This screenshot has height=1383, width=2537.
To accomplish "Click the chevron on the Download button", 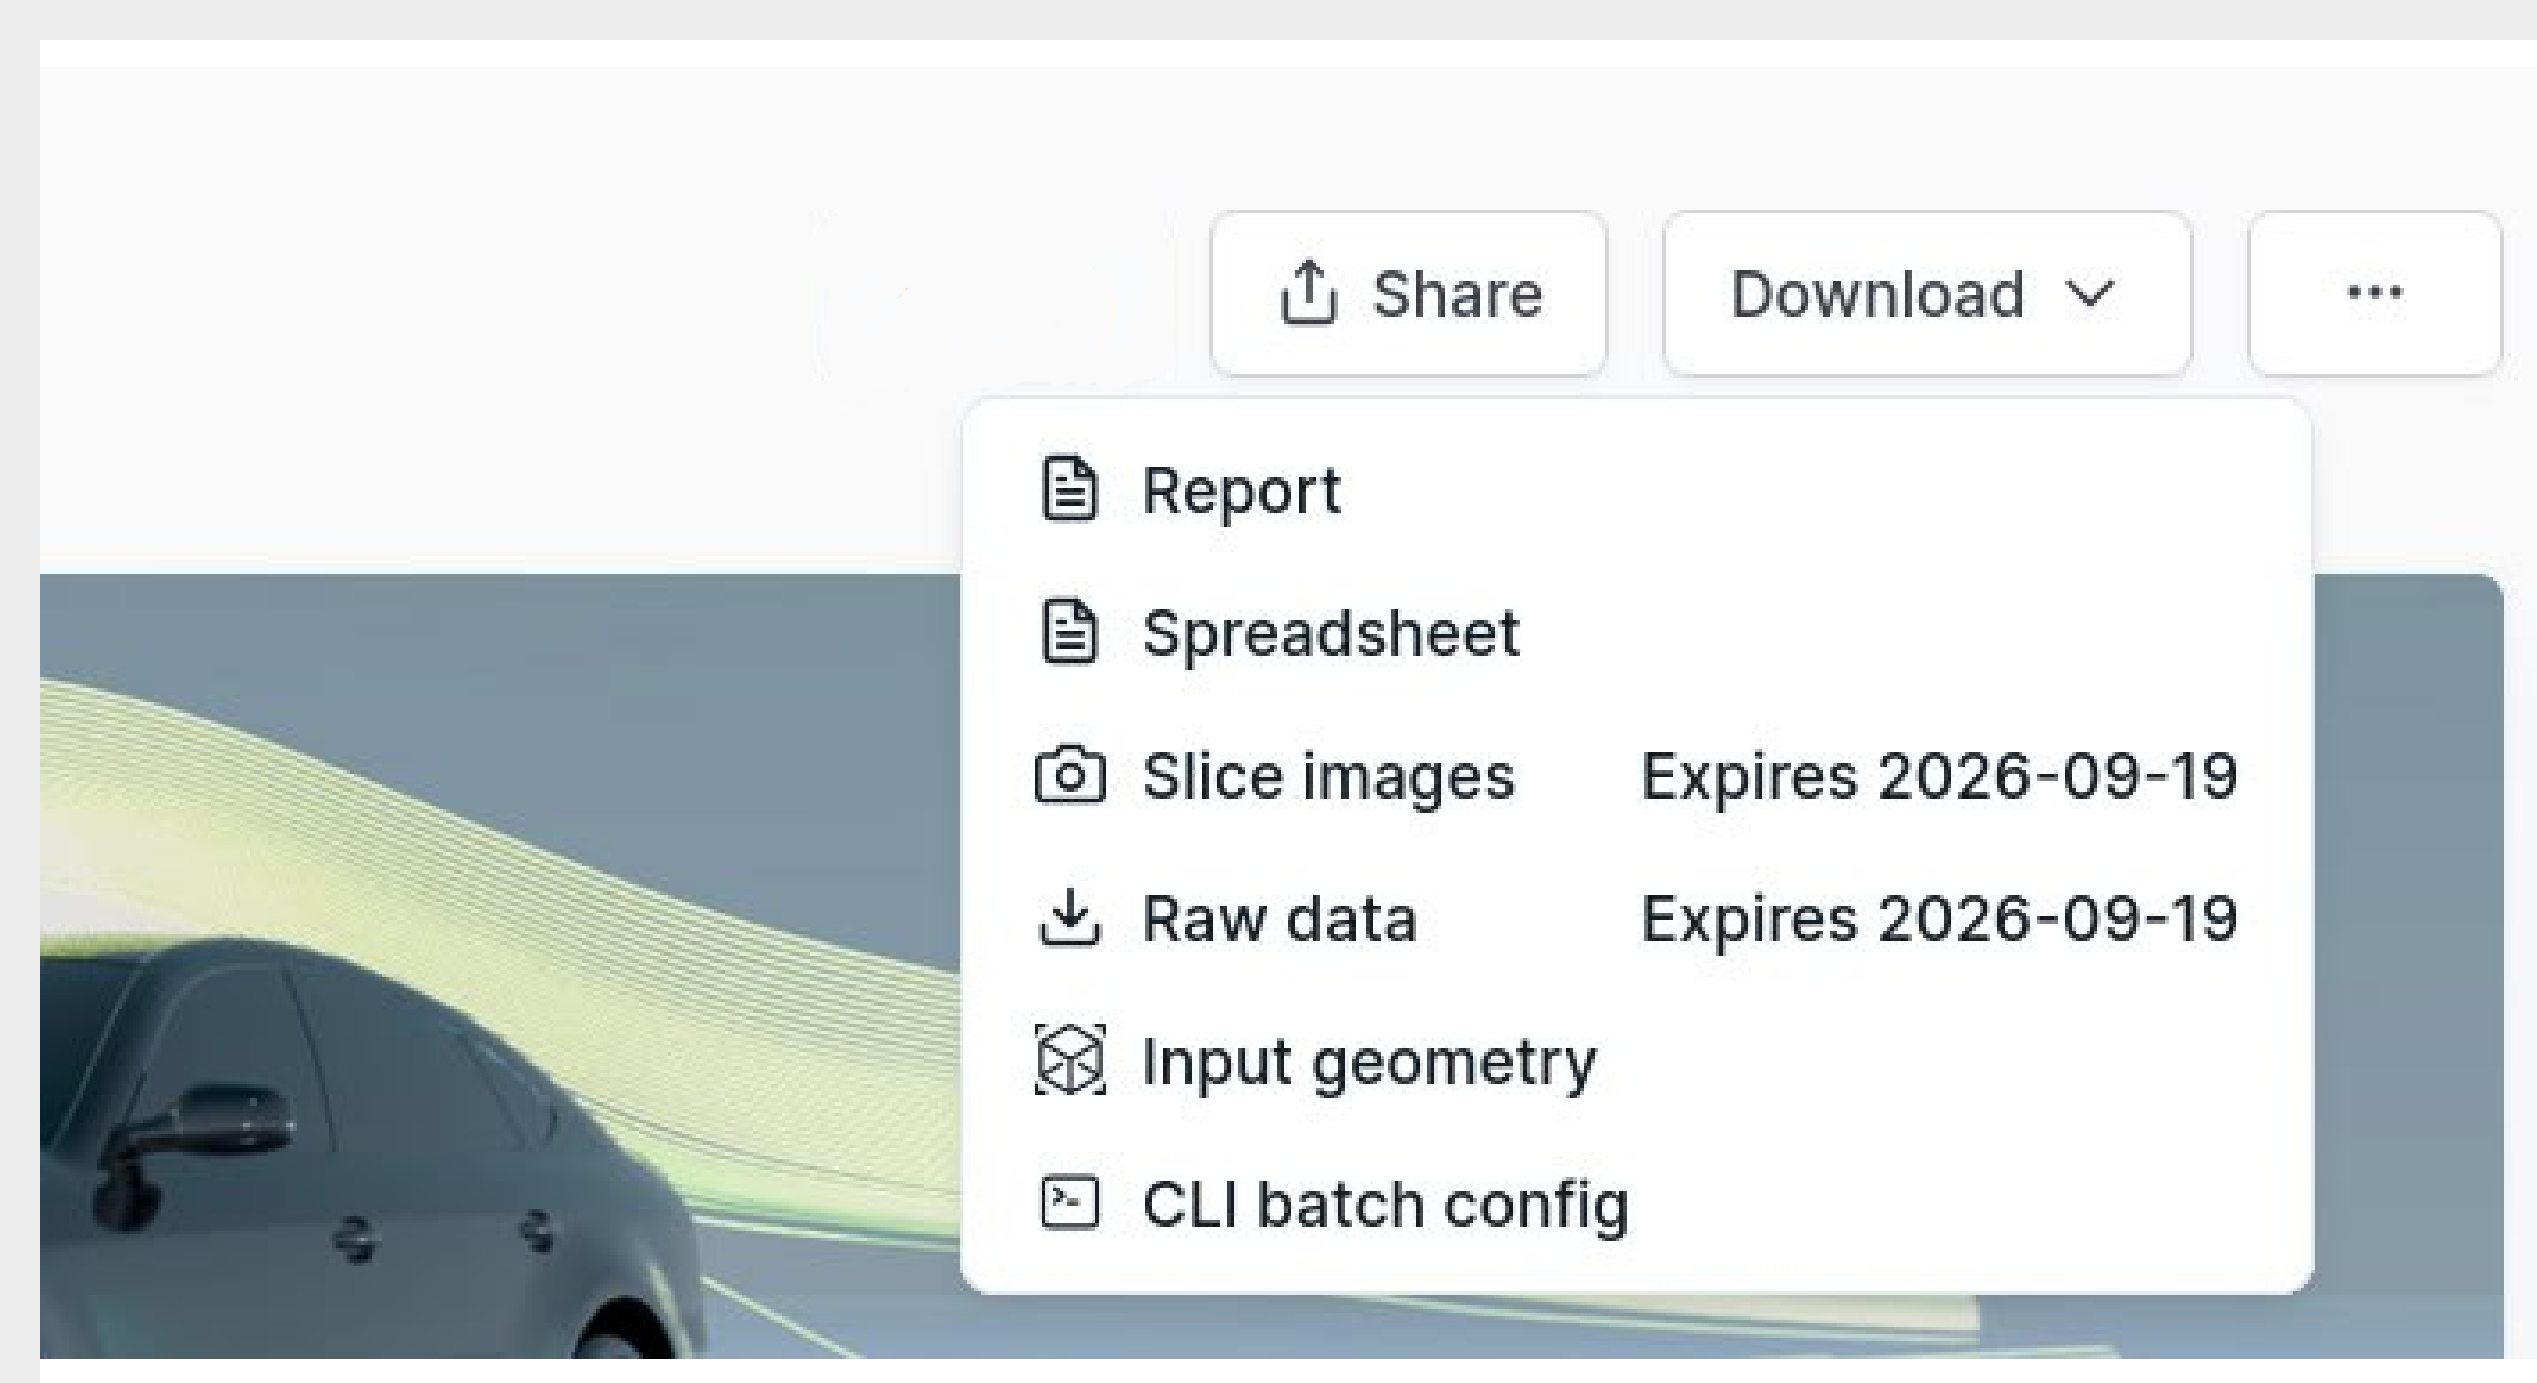I will [2089, 293].
